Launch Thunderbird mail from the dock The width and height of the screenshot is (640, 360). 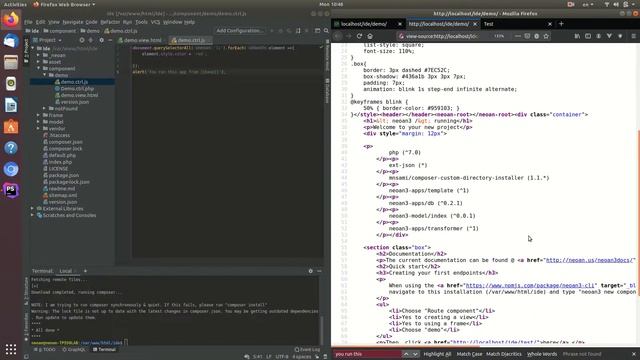(11, 41)
